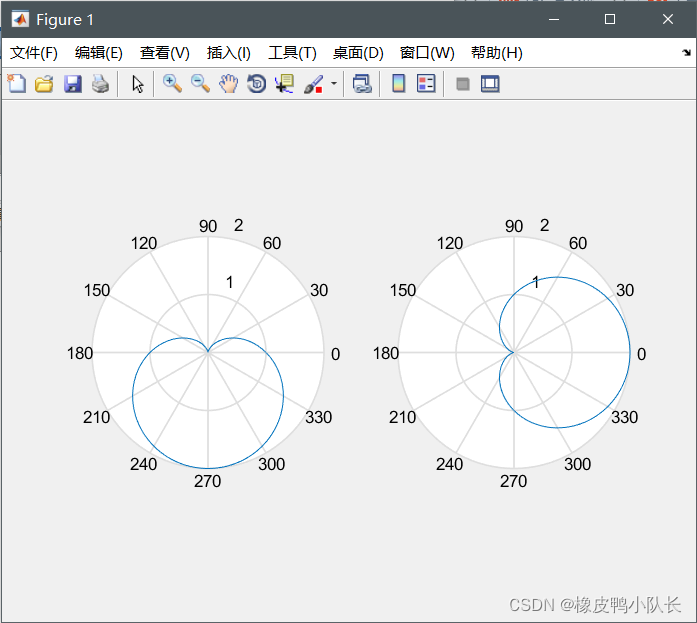Click the 150 label on the left polar plot
This screenshot has height=623, width=697.
point(97,290)
